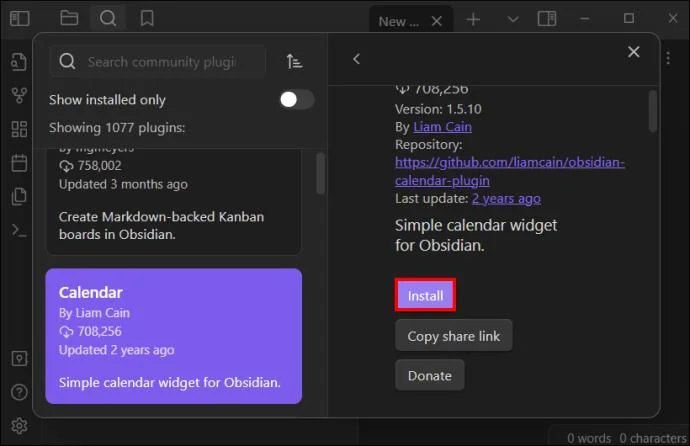Open the GitHub repository link
Image resolution: width=690 pixels, height=446 pixels.
(510, 171)
